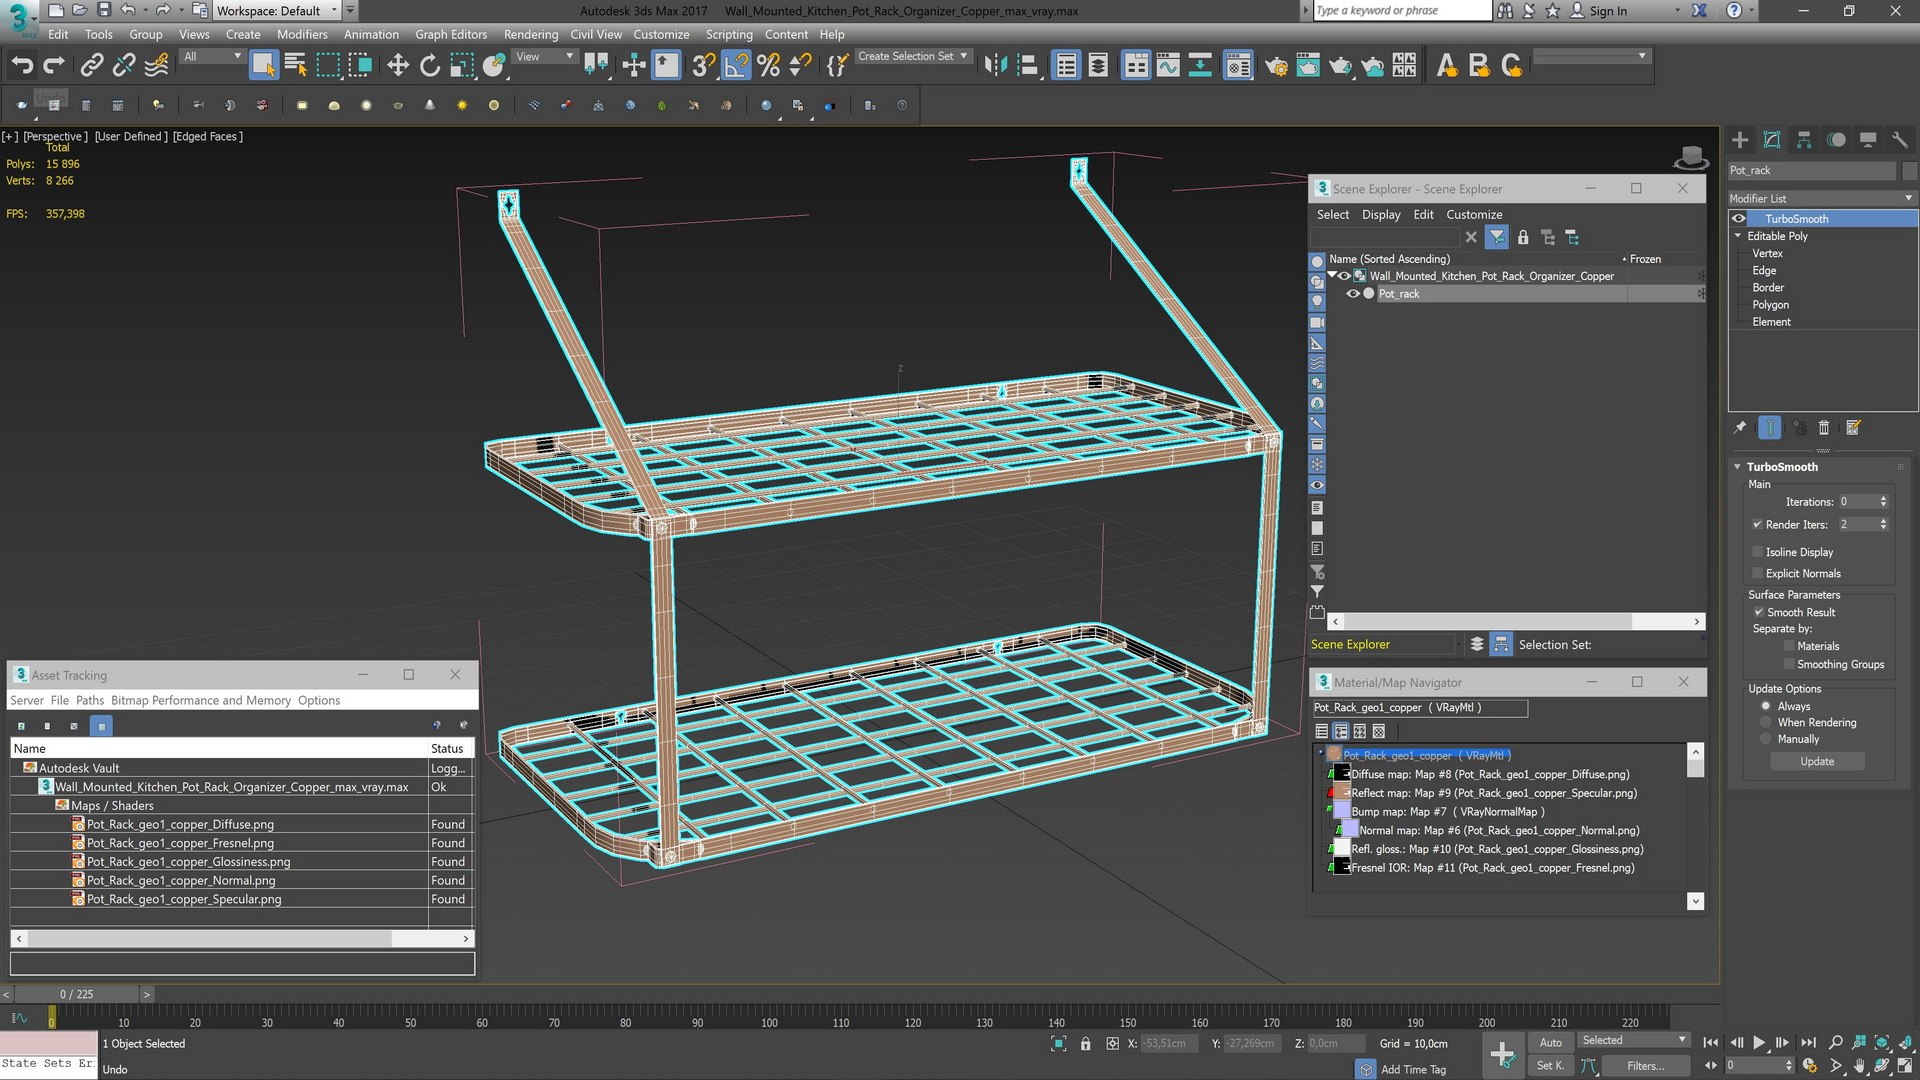This screenshot has width=1920, height=1080.
Task: Enable Isoline Display checkbox
Action: (1758, 552)
